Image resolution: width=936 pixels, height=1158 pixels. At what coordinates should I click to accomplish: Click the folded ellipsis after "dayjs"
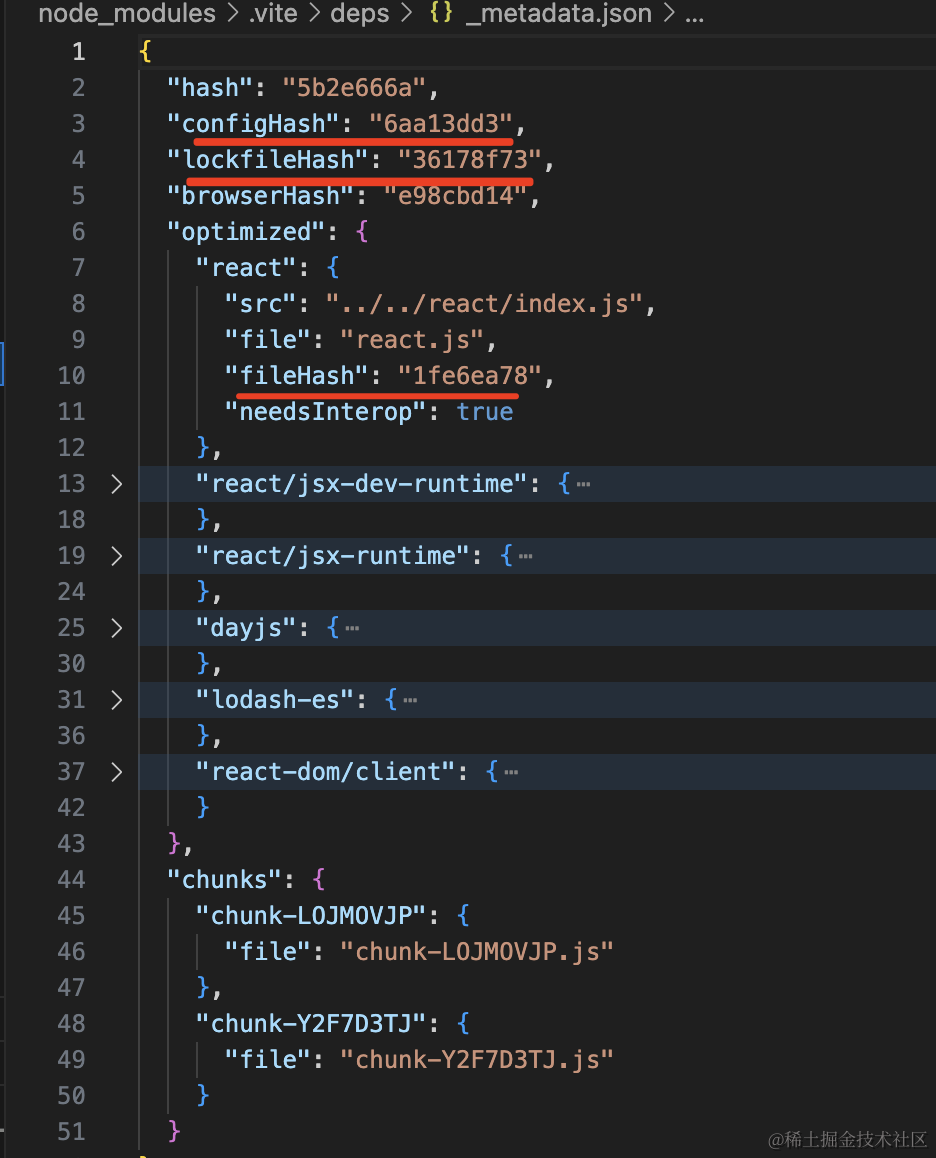pos(352,628)
